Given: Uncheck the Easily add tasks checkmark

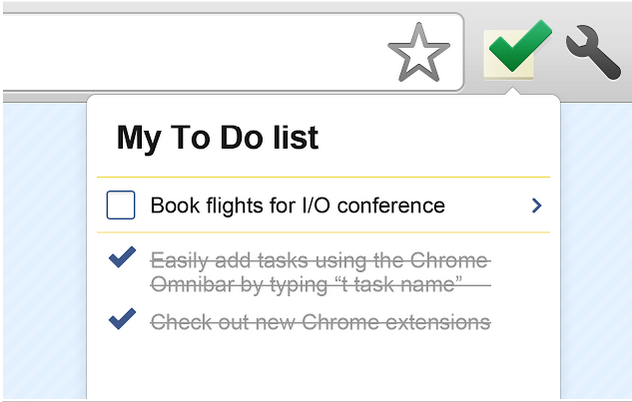Looking at the screenshot, I should (x=121, y=260).
